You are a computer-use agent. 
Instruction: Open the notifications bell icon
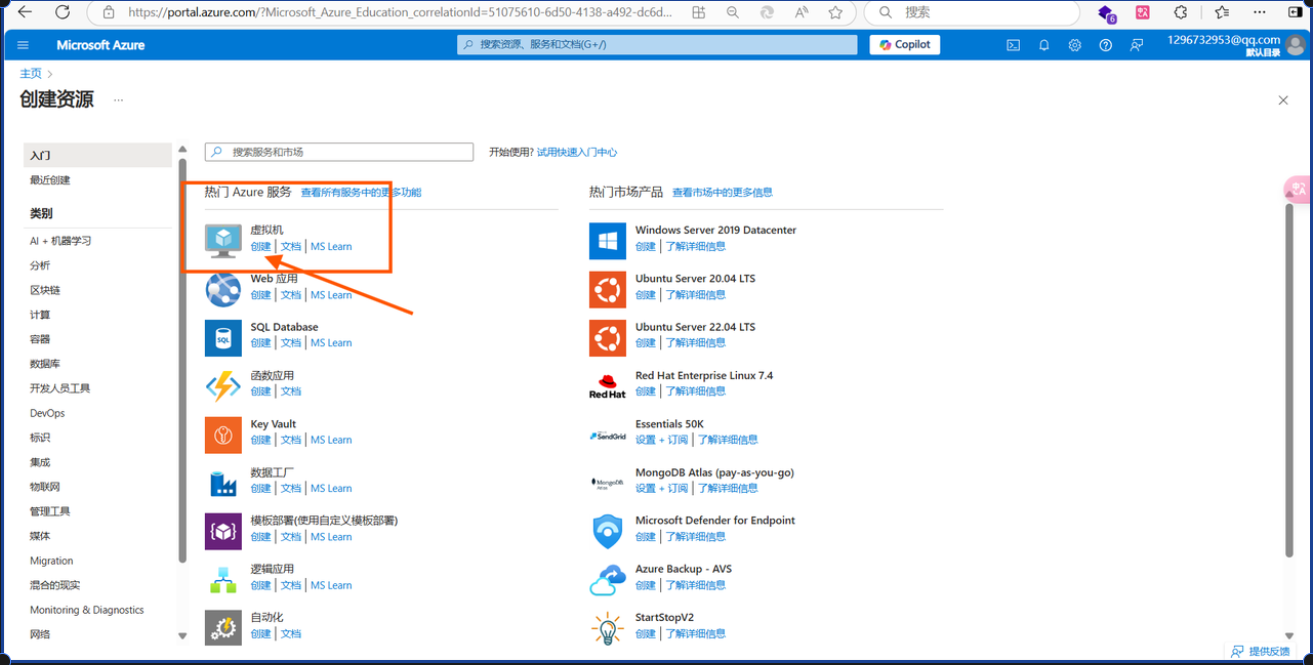click(x=1044, y=45)
